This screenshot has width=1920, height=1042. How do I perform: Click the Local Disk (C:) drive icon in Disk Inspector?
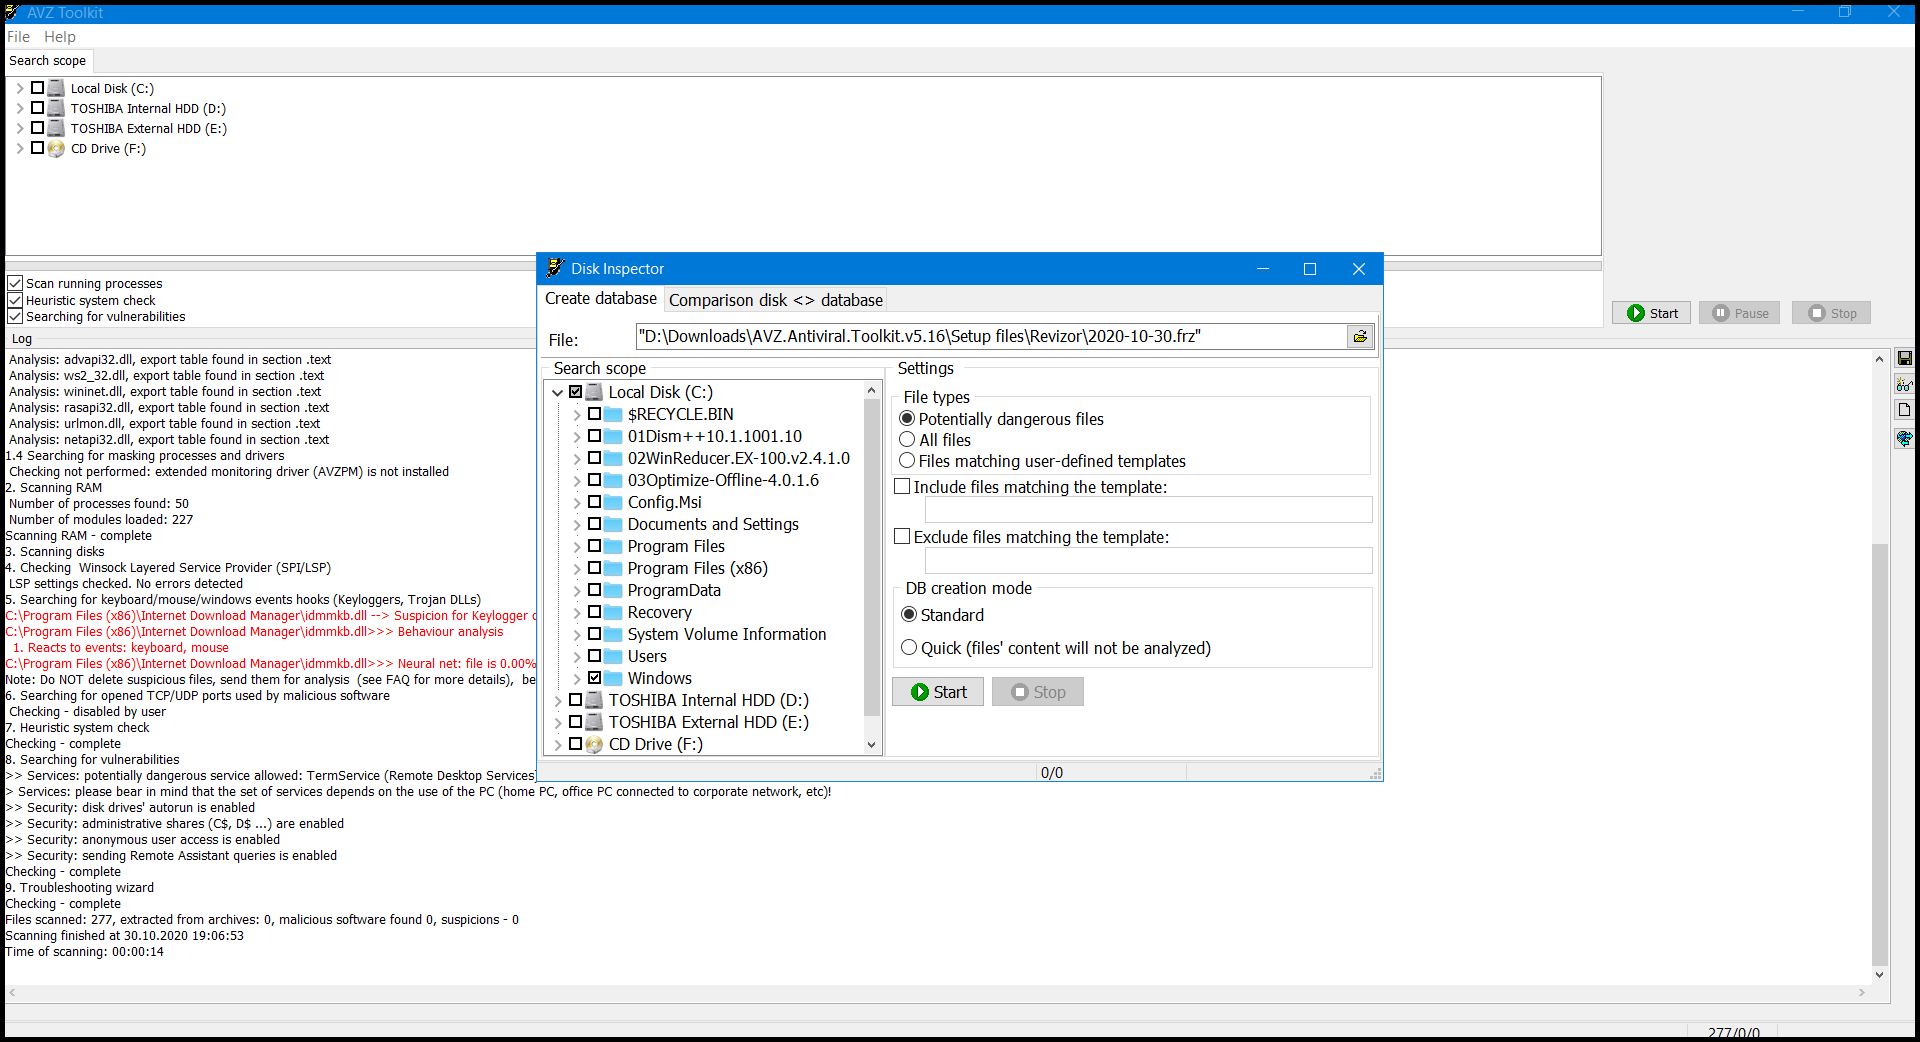(x=594, y=392)
